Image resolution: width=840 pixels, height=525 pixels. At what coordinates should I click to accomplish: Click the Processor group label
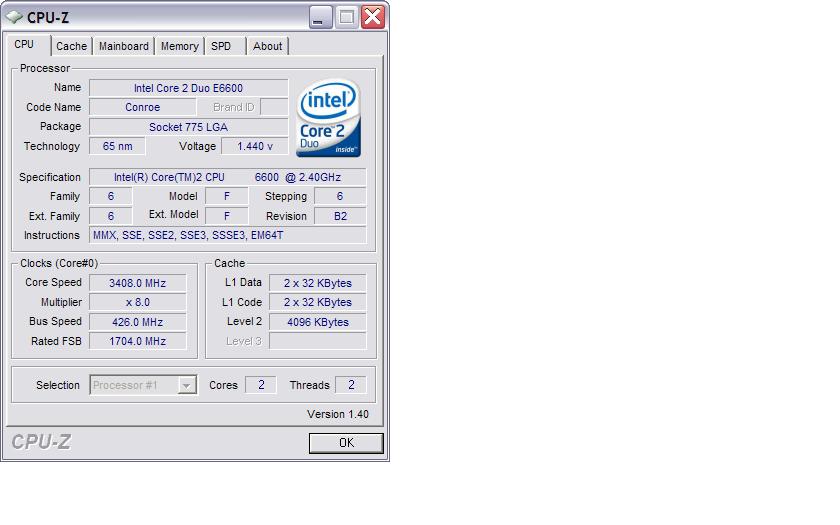[45, 69]
